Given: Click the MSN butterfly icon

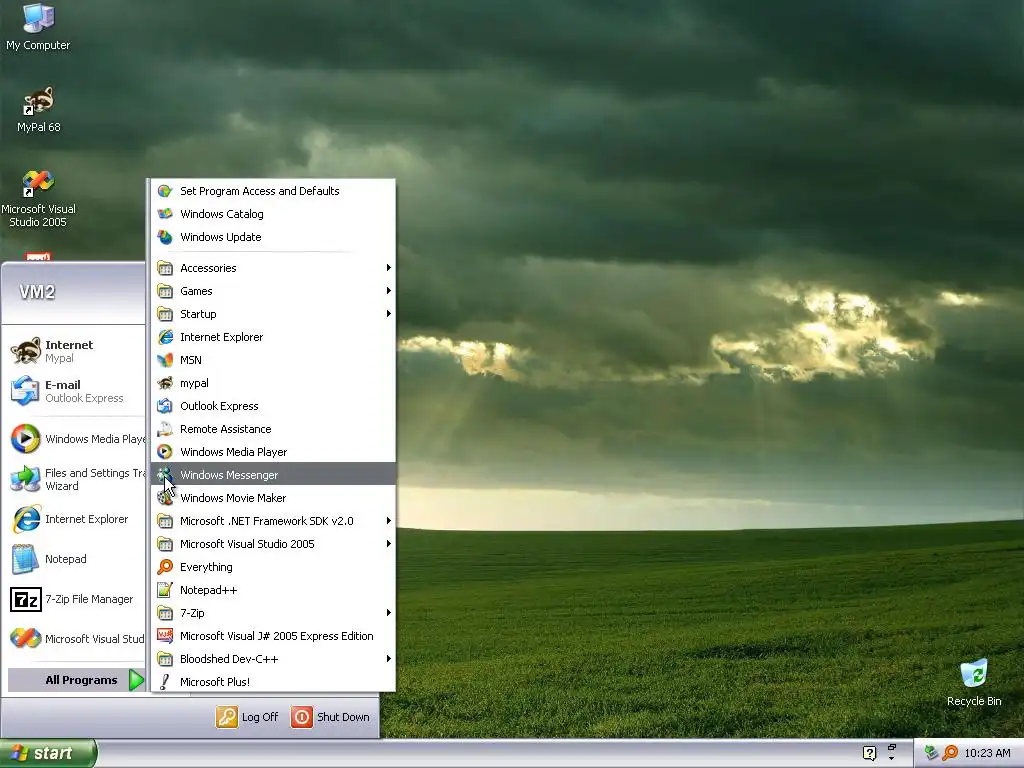Looking at the screenshot, I should [165, 360].
